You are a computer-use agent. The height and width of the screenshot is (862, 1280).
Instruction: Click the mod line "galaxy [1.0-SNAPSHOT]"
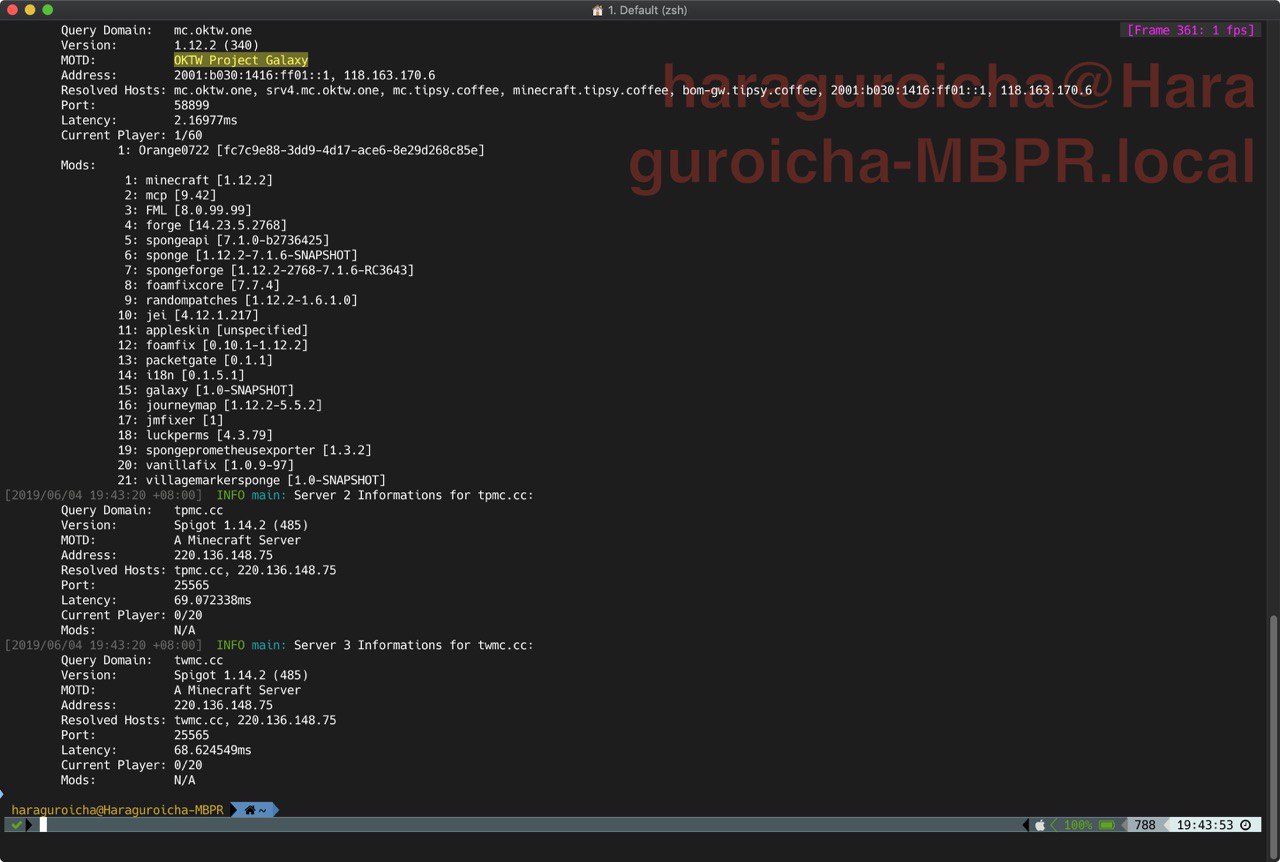[x=220, y=390]
